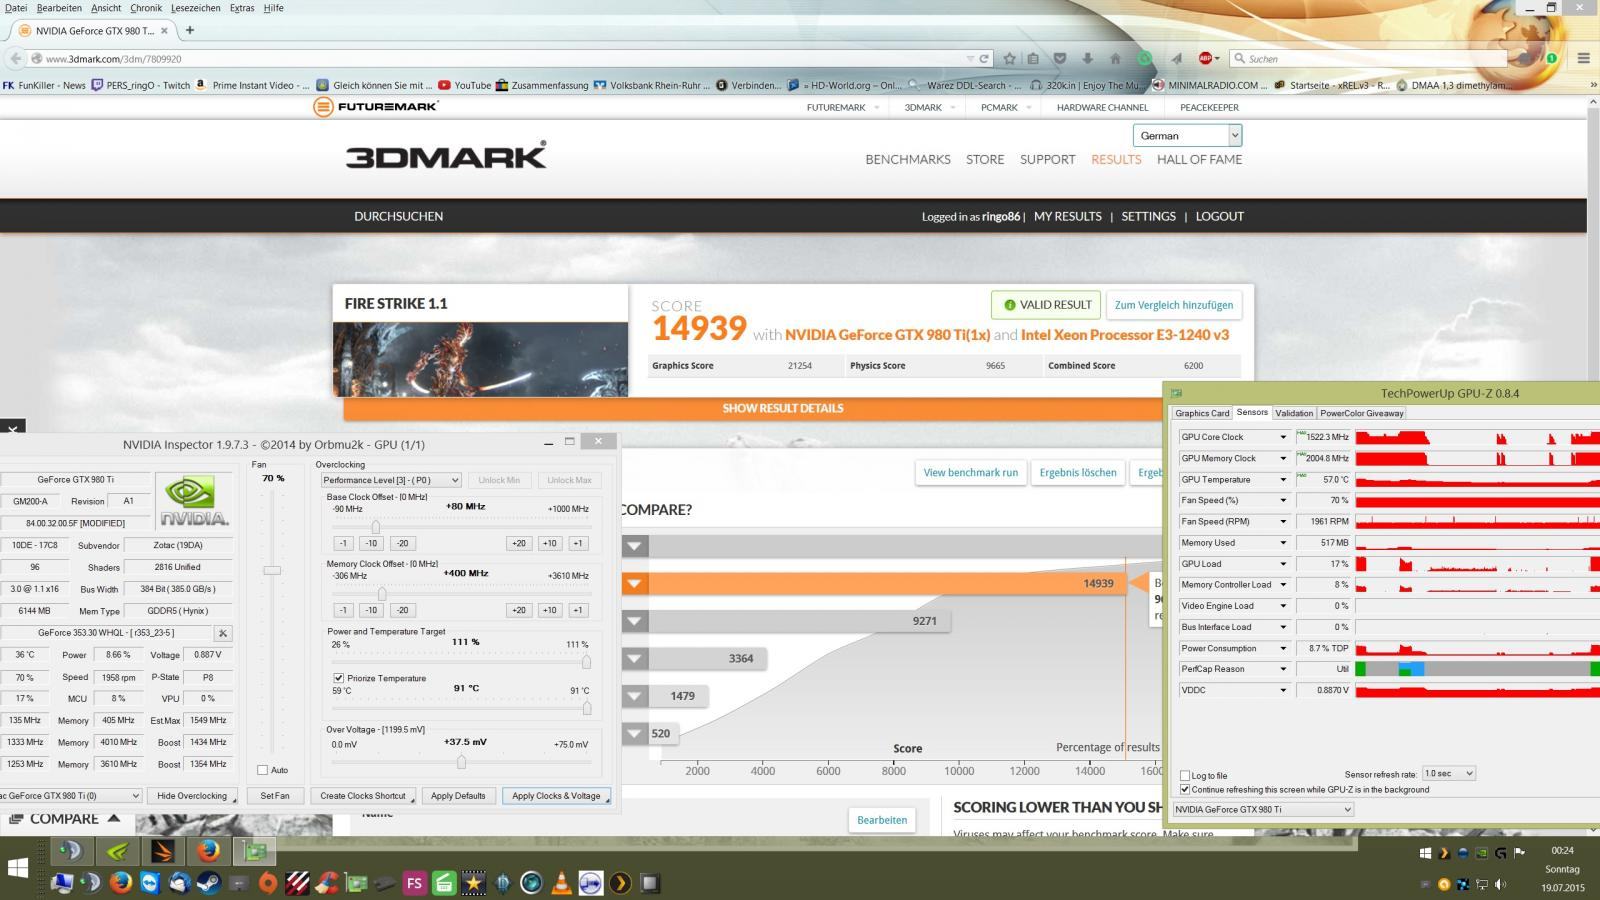Open the Windows Start button
The image size is (1600, 900).
[18, 866]
